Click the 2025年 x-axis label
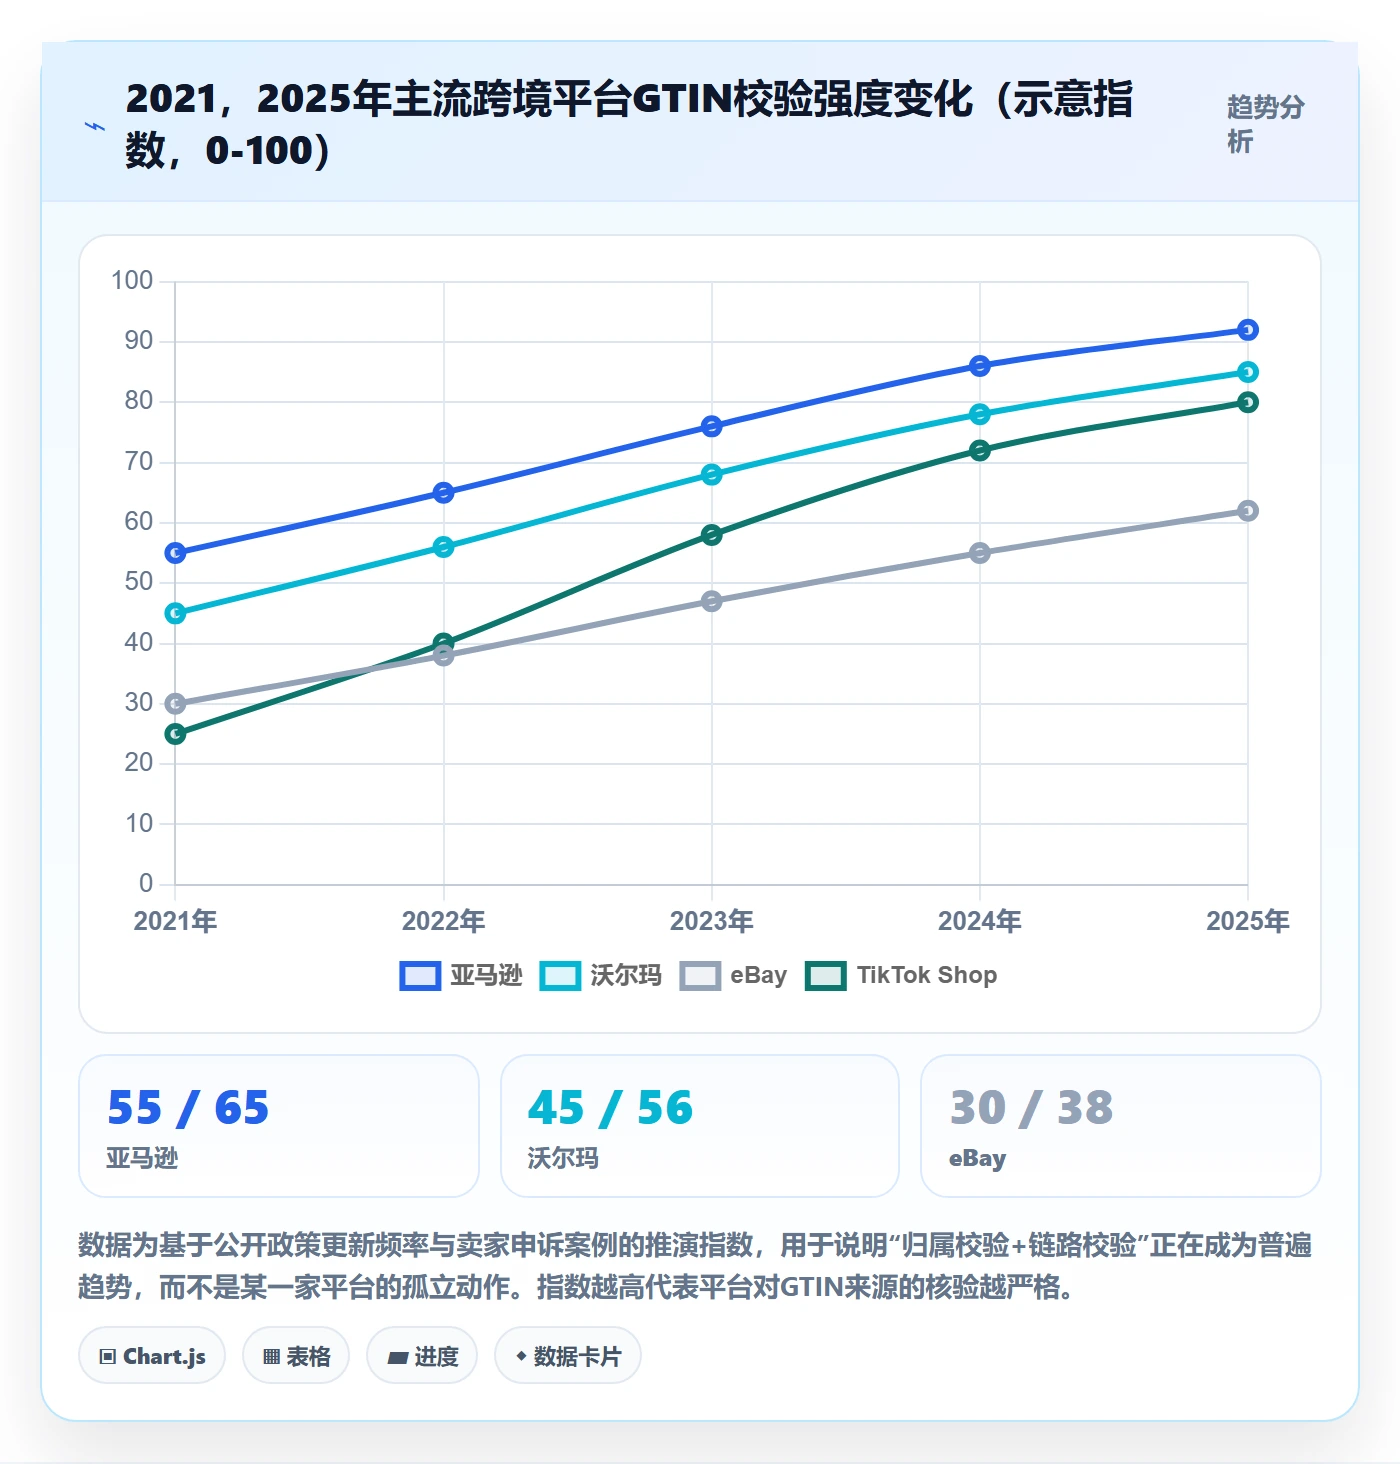Image resolution: width=1400 pixels, height=1464 pixels. click(1248, 921)
